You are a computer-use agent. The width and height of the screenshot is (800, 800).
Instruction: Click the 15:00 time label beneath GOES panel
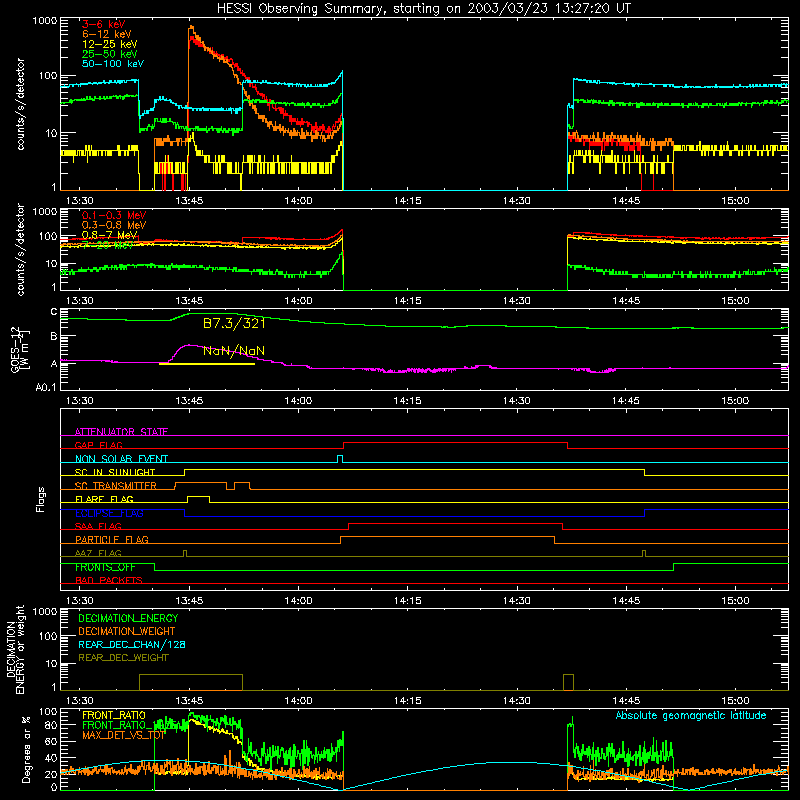[x=735, y=401]
